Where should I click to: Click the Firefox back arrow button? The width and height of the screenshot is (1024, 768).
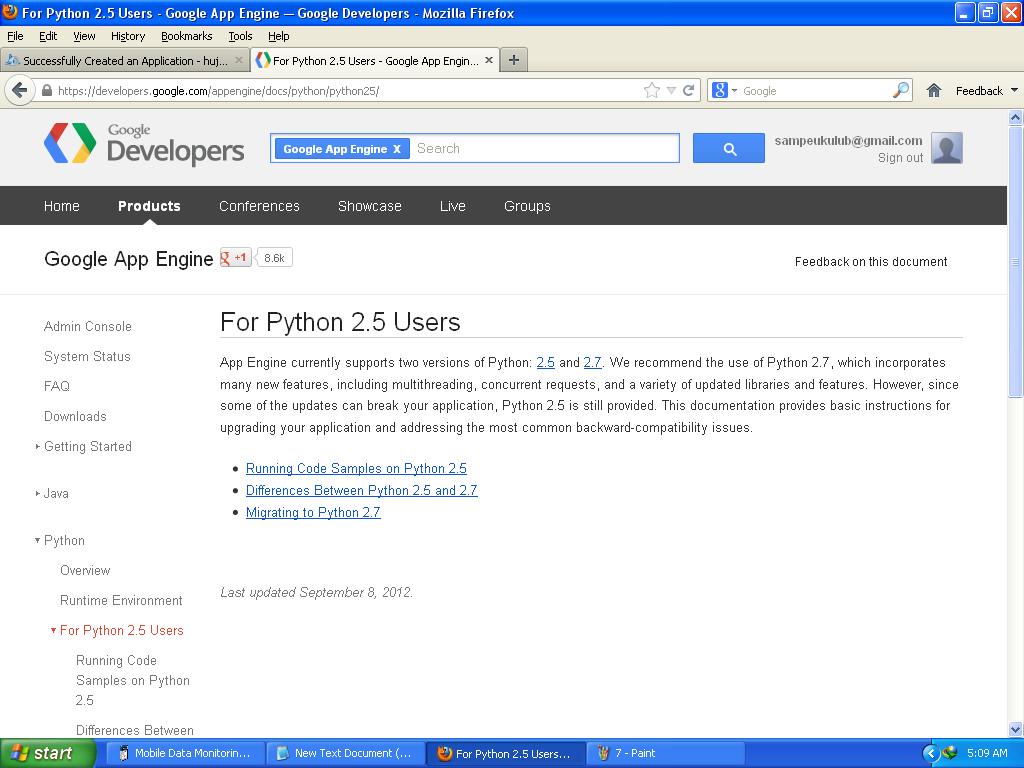[19, 90]
